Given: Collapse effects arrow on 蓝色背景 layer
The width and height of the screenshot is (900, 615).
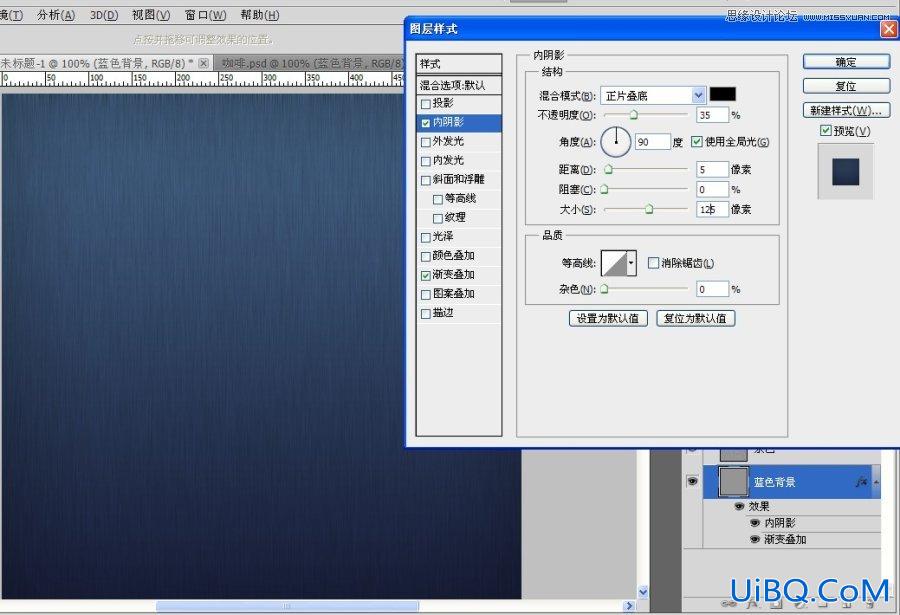Looking at the screenshot, I should 876,482.
